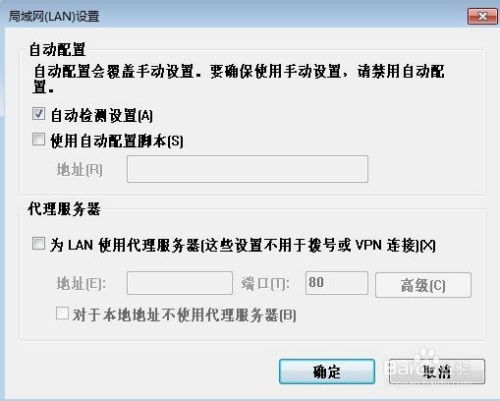
Task: Click the 这些设置不用于拨号或 VPN 连接 label text
Action: click(x=309, y=246)
